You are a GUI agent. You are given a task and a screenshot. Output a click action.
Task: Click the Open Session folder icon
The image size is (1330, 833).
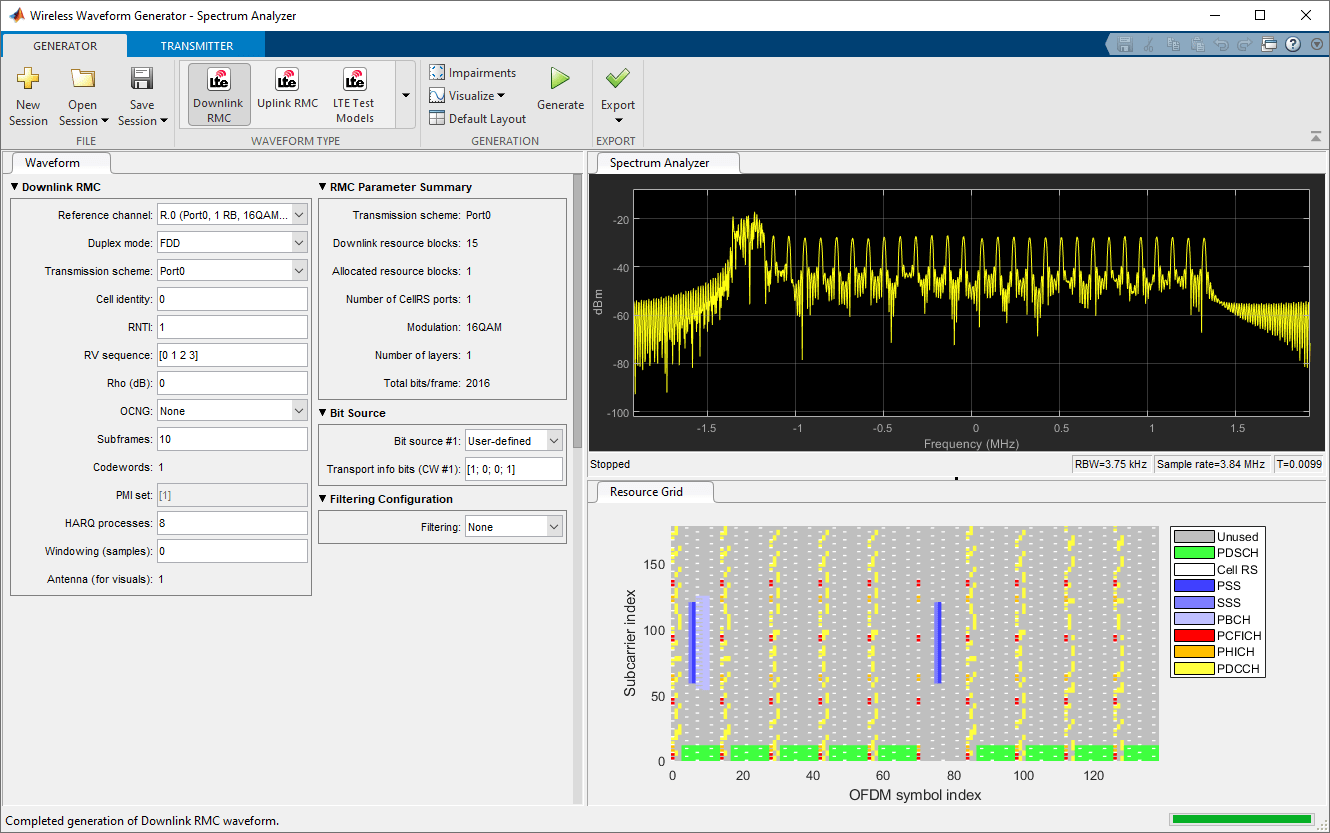pyautogui.click(x=82, y=80)
